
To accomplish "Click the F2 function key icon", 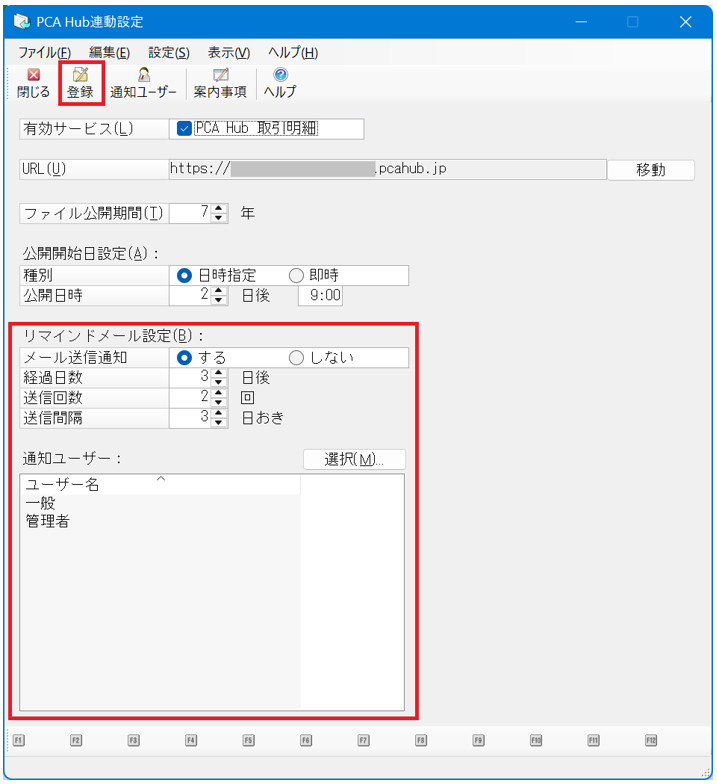I will (x=76, y=740).
